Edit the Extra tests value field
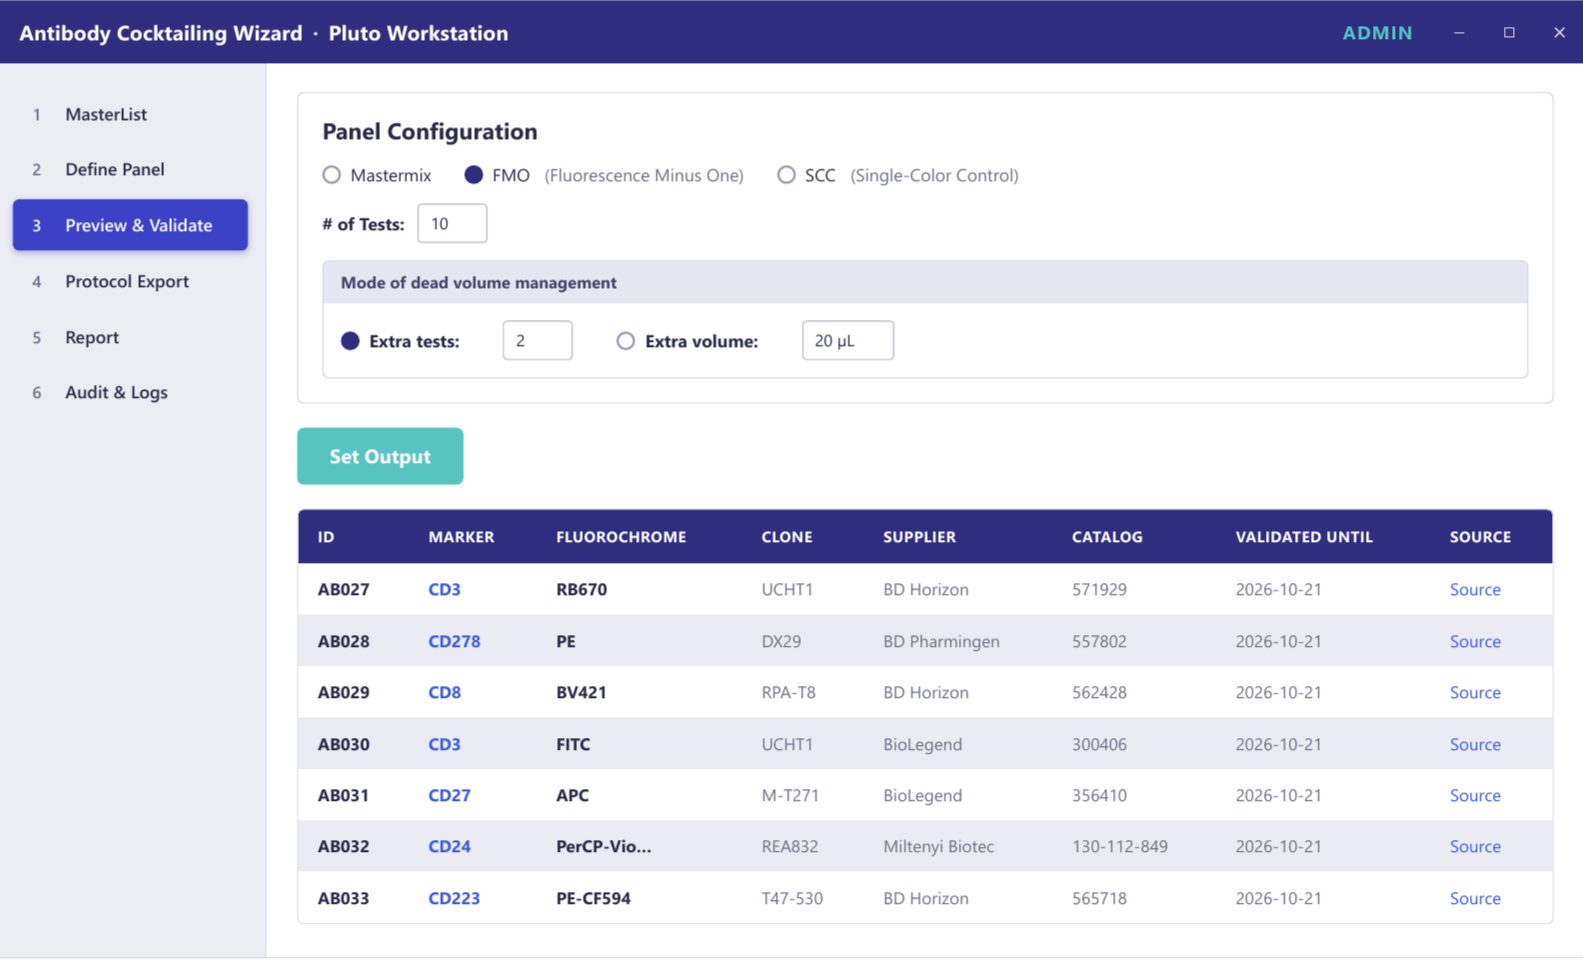 [x=537, y=340]
